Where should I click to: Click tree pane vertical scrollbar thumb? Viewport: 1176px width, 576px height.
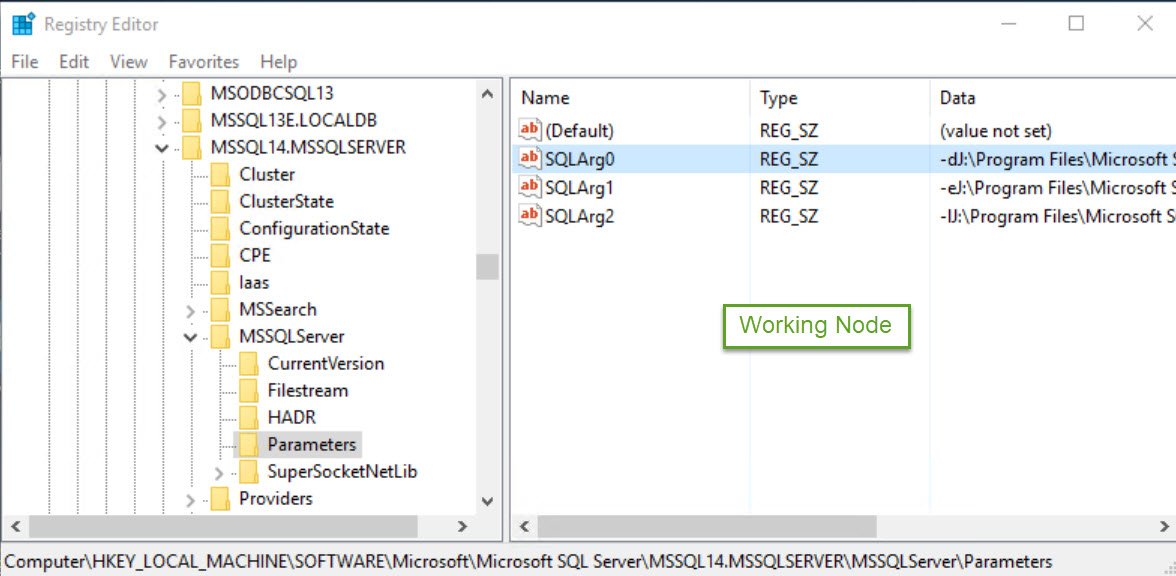pyautogui.click(x=487, y=266)
